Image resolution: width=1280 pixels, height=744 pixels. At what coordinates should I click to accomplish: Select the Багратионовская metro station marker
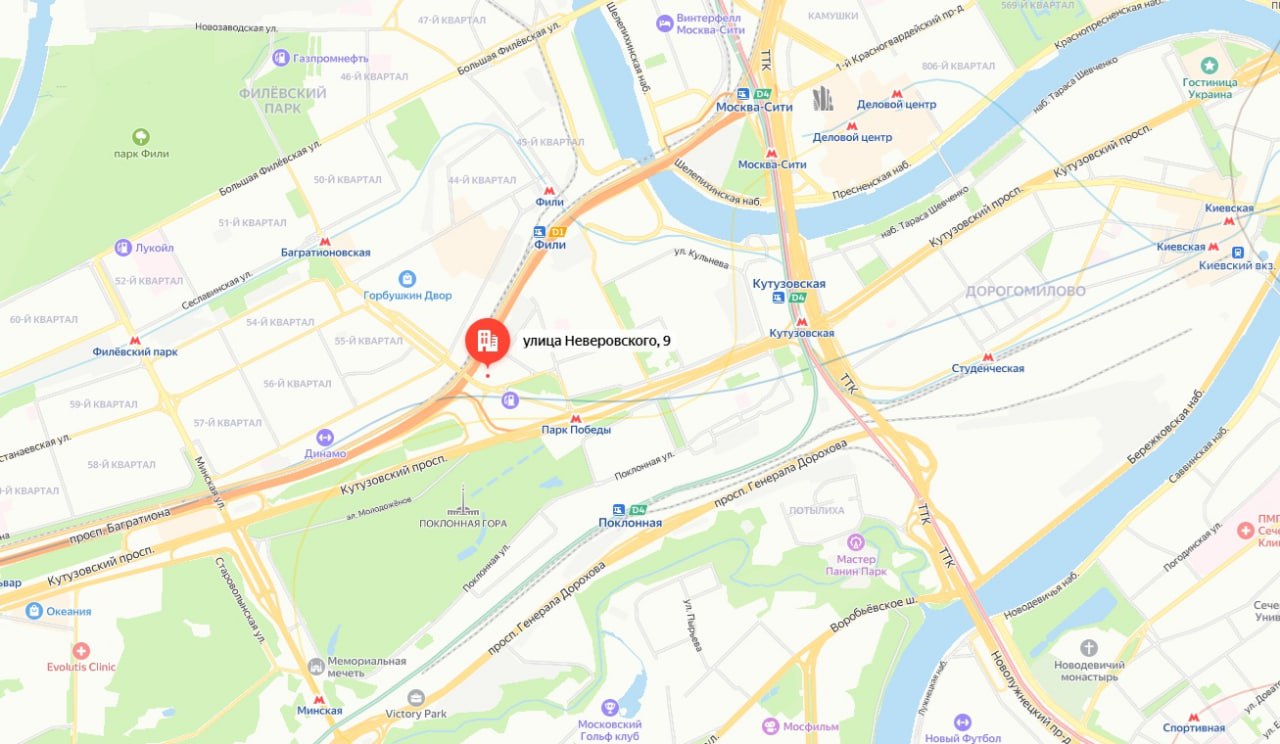(x=324, y=241)
